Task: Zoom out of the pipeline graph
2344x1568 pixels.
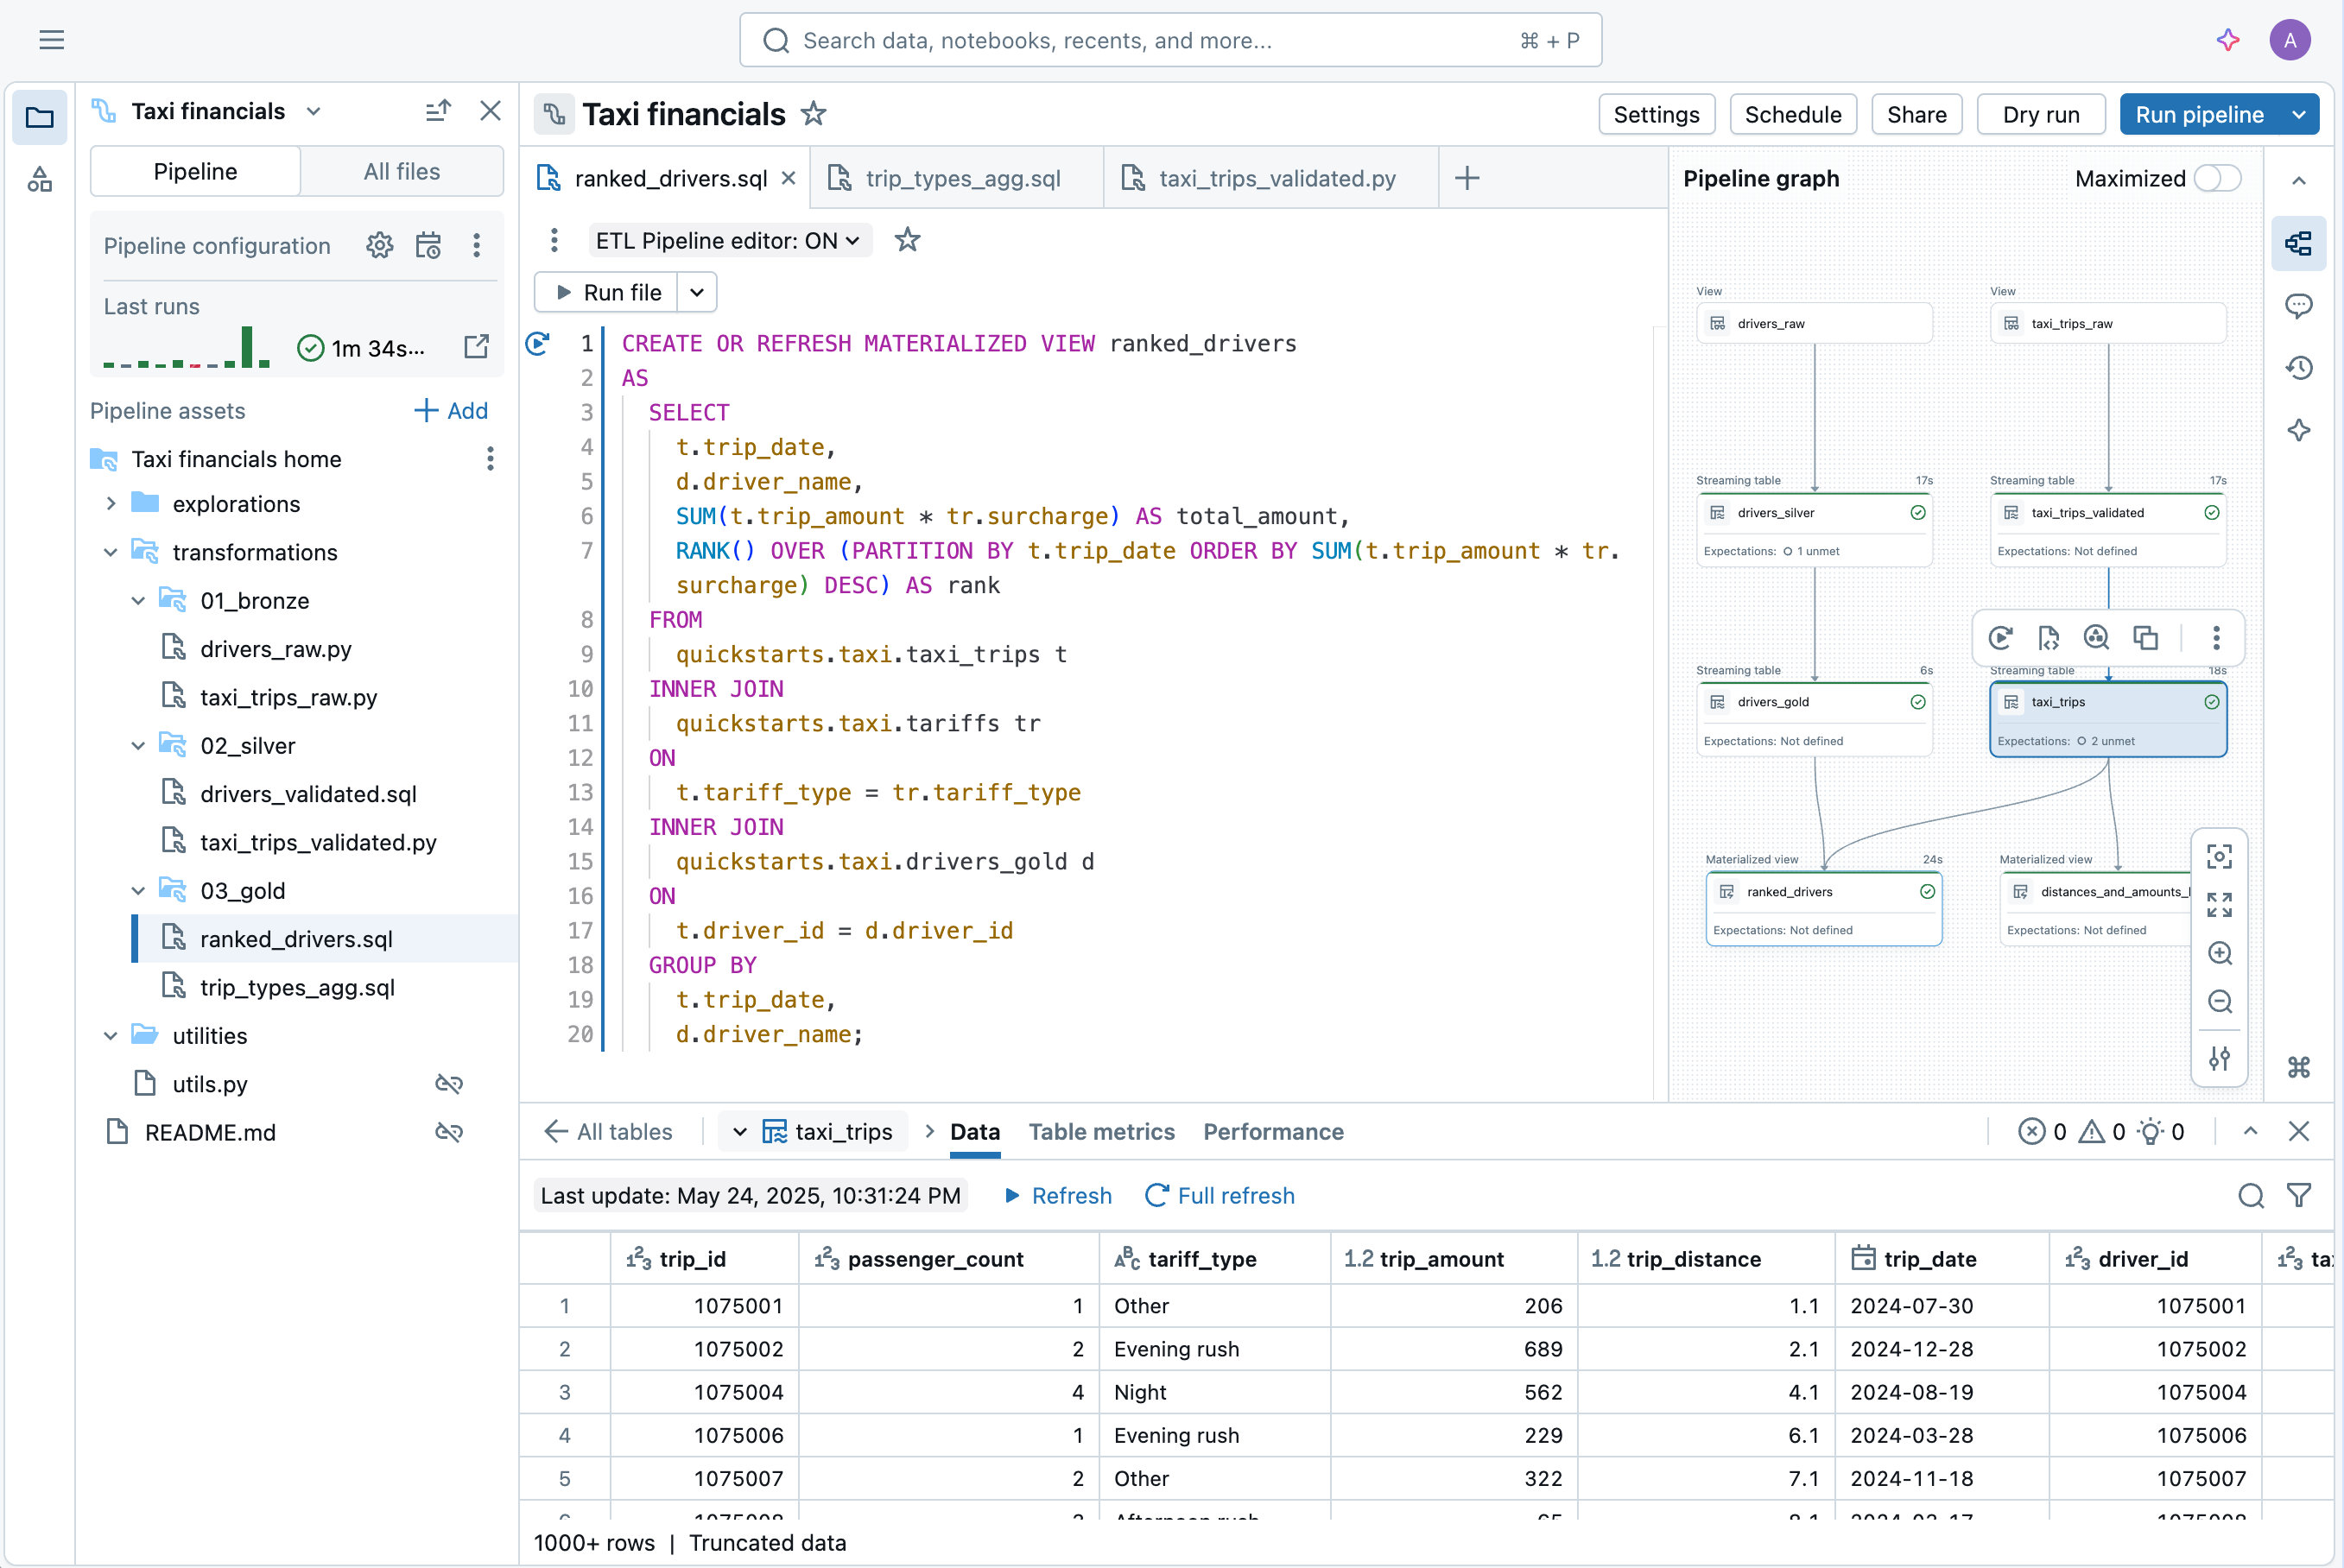Action: [x=2219, y=1002]
